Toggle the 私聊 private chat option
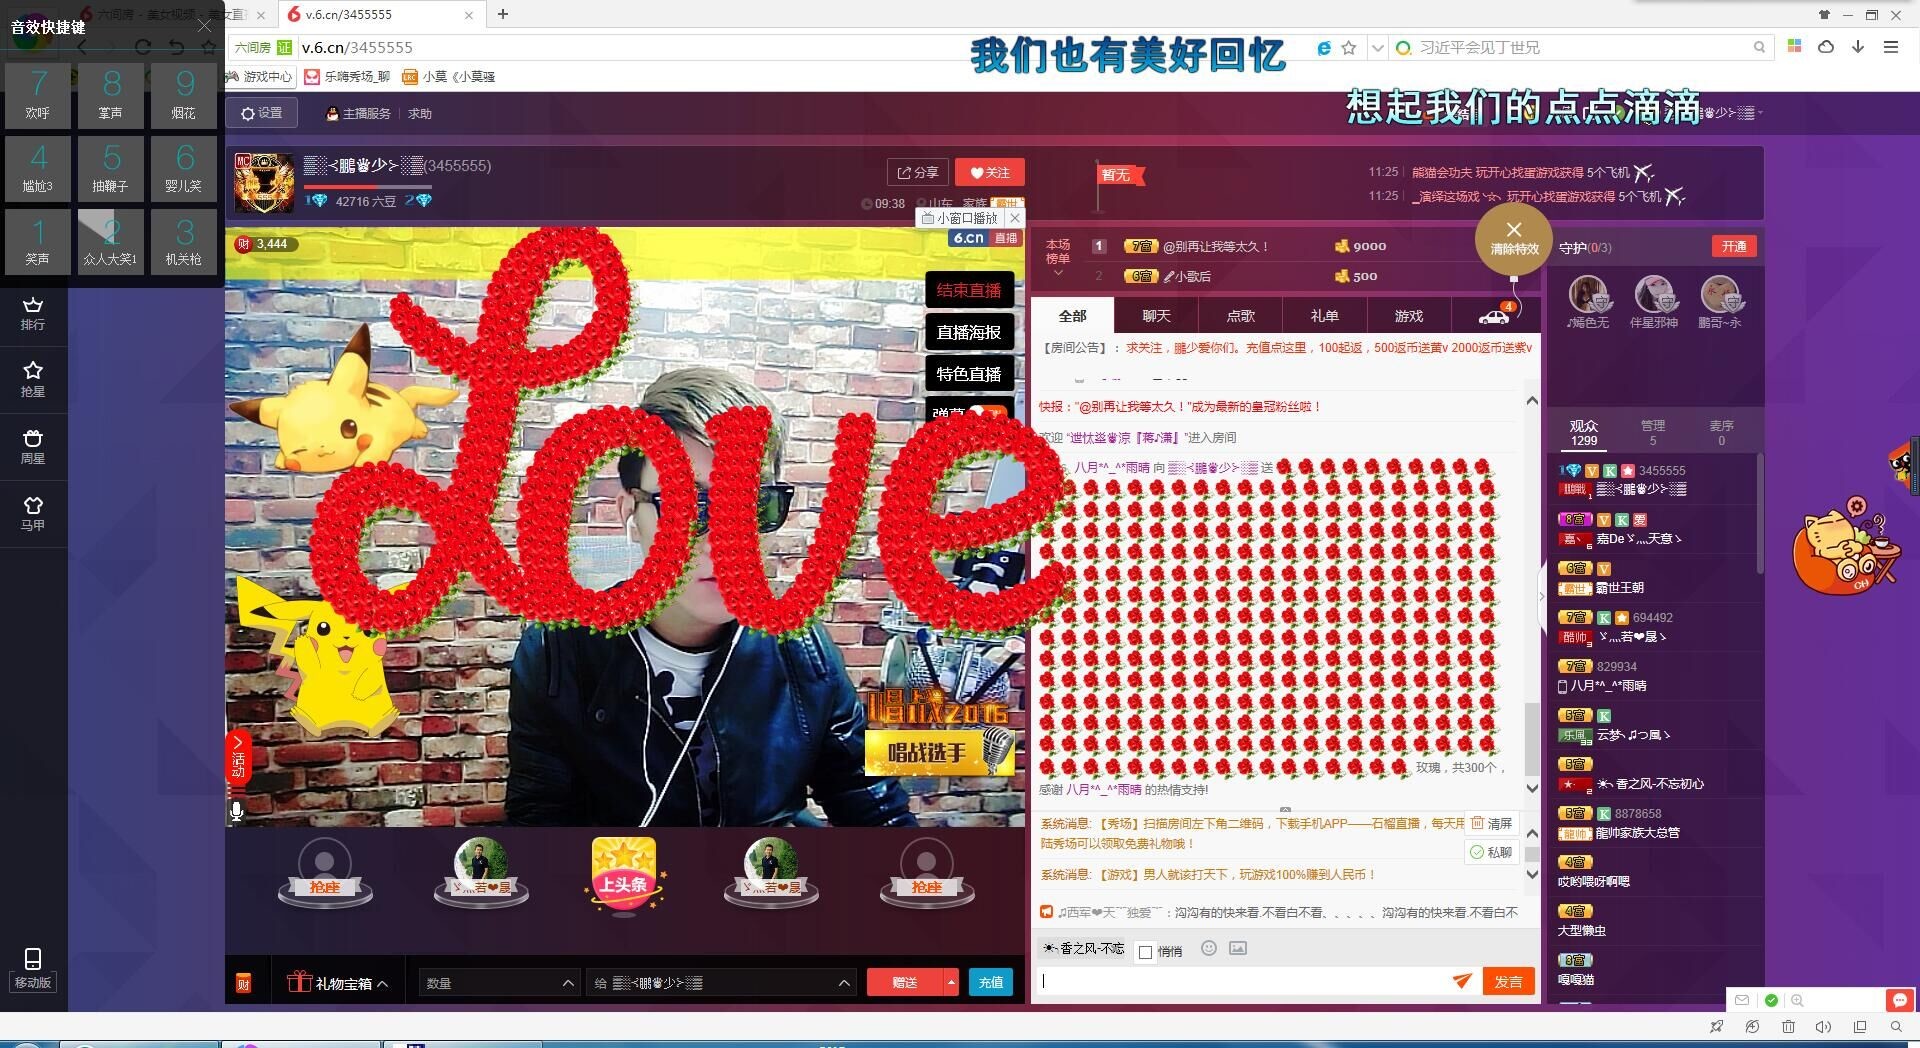This screenshot has width=1920, height=1048. [1491, 852]
